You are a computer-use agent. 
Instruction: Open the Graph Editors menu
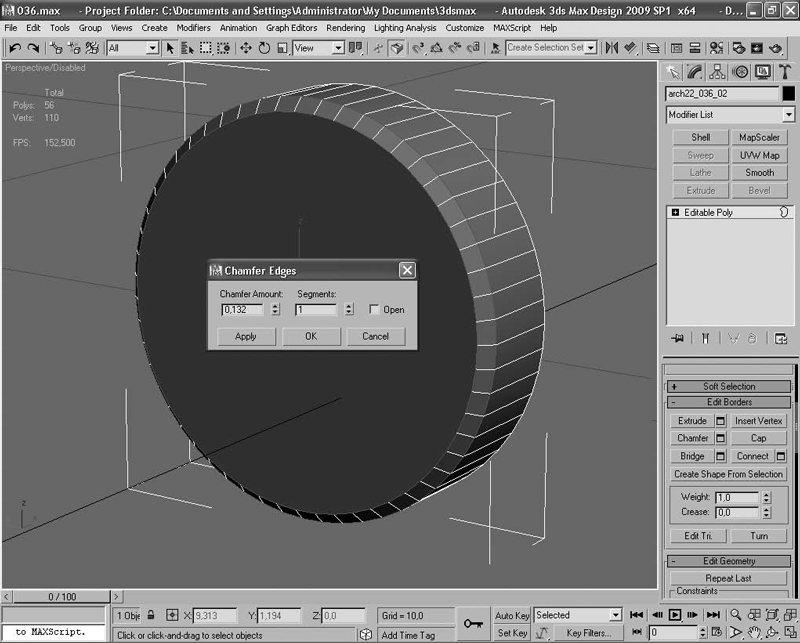[291, 28]
